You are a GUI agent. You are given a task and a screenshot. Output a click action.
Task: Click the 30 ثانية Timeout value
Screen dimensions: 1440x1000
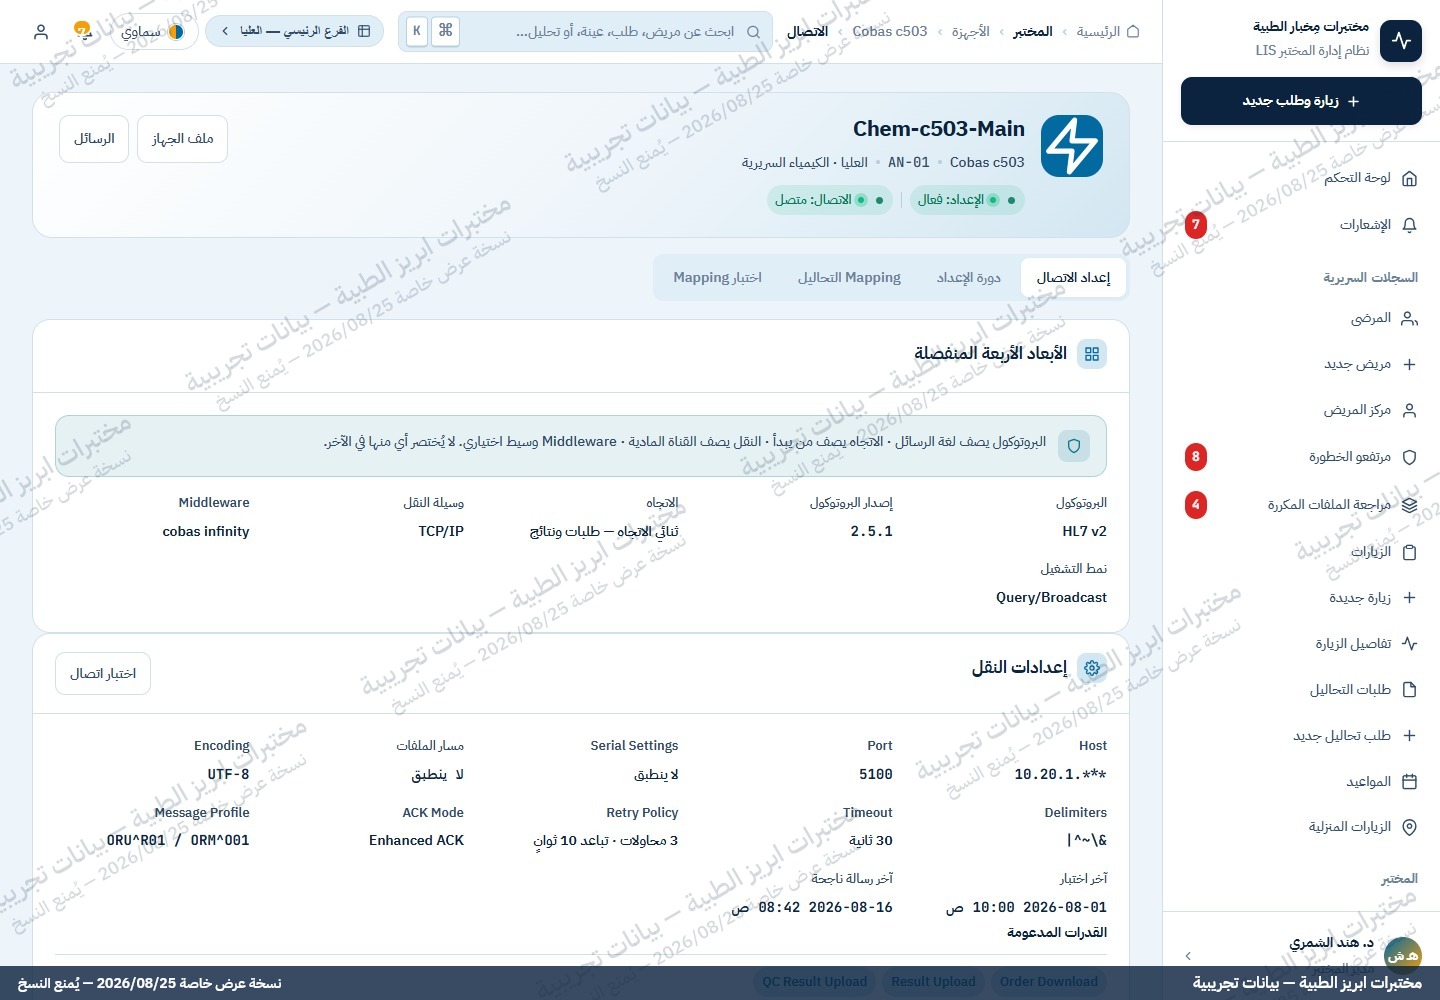click(871, 841)
